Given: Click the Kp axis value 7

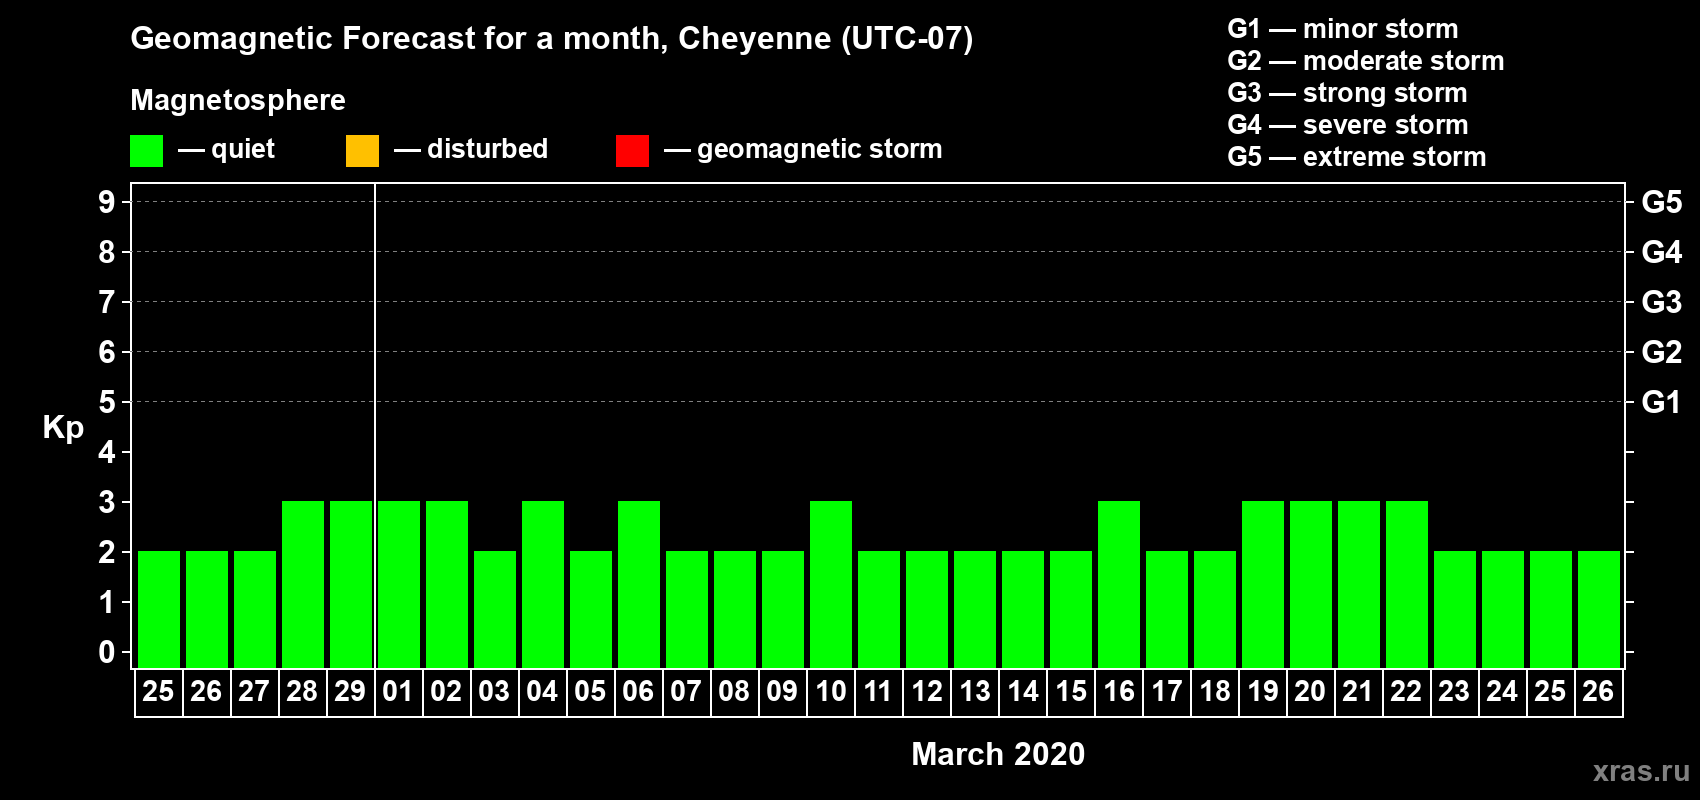Looking at the screenshot, I should tap(107, 302).
